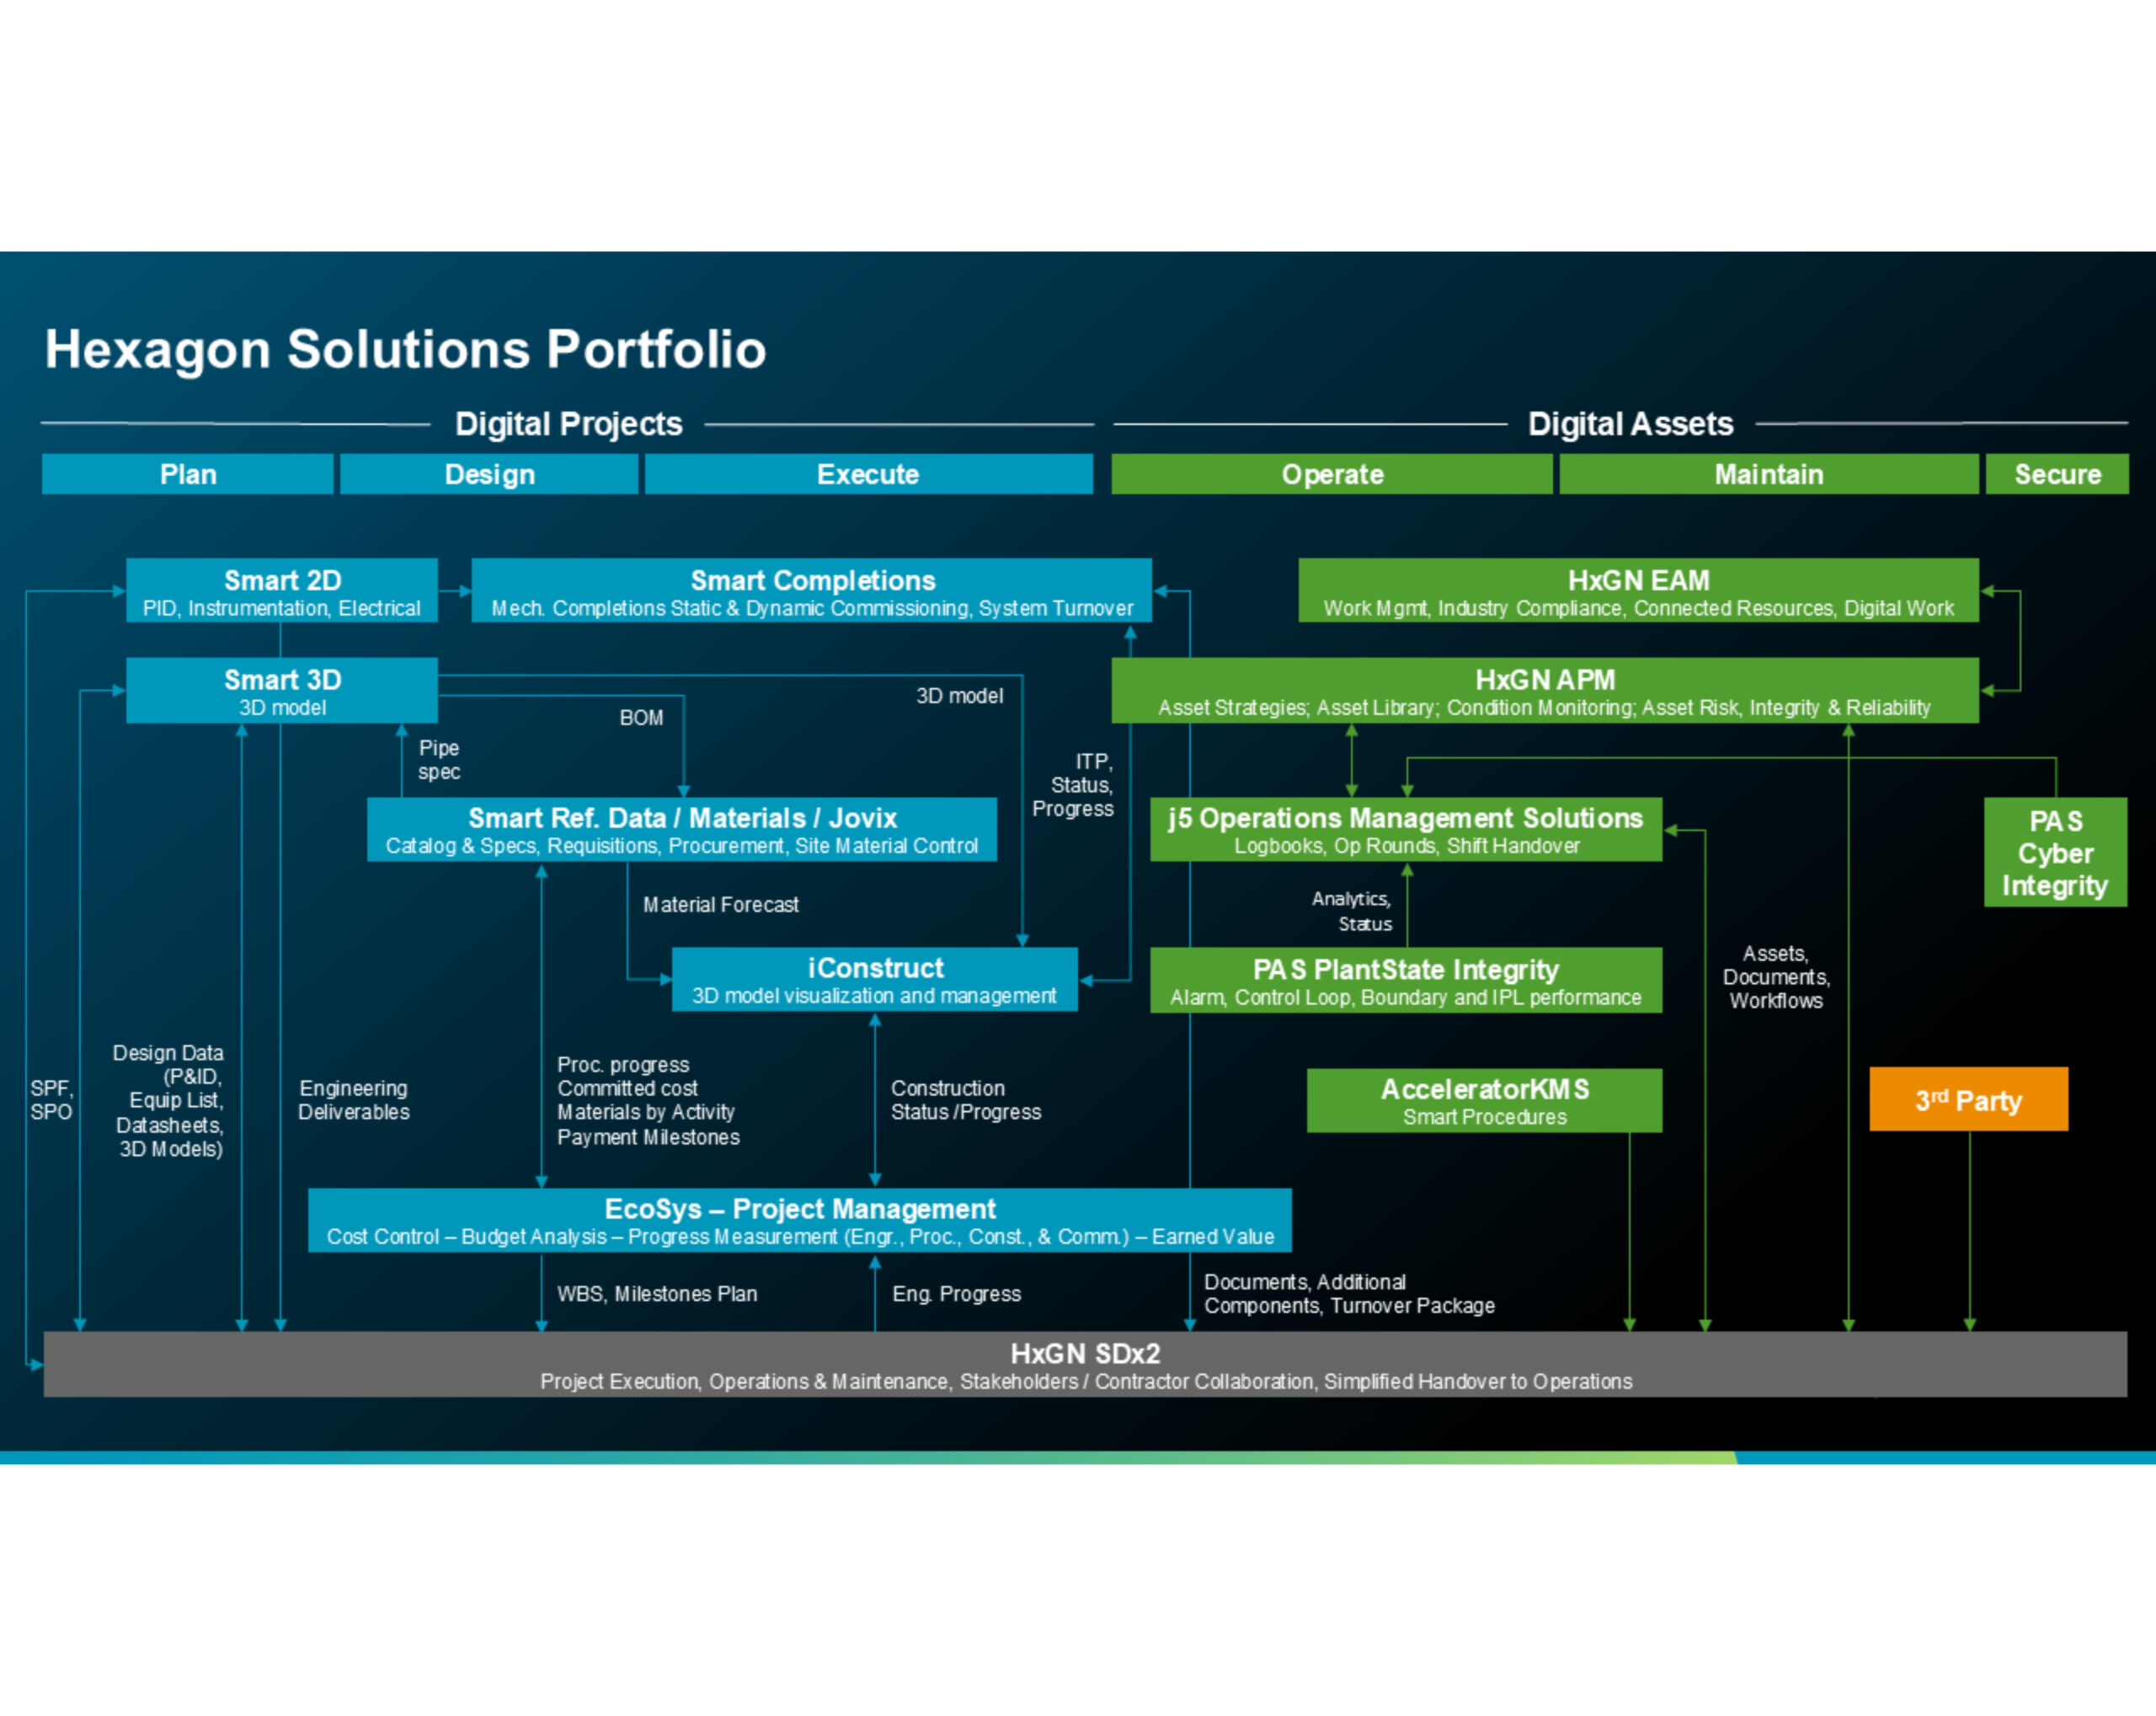Select the Smart 3D box
The height and width of the screenshot is (1716, 2156).
click(282, 690)
